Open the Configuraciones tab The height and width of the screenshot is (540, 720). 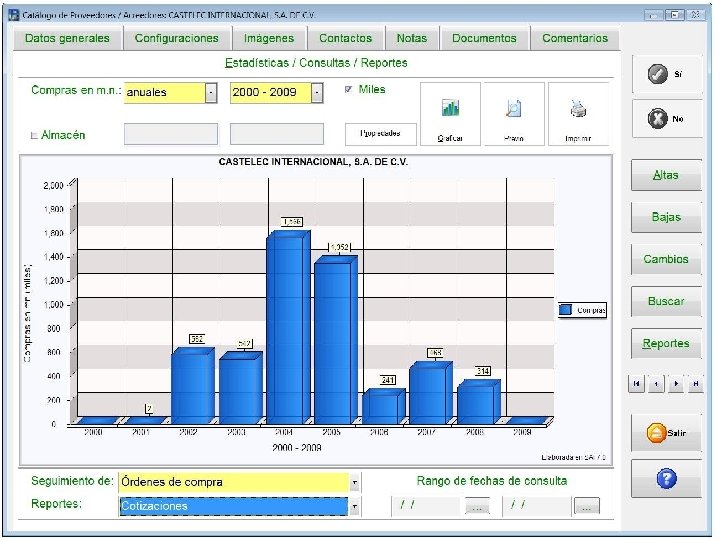[x=177, y=38]
